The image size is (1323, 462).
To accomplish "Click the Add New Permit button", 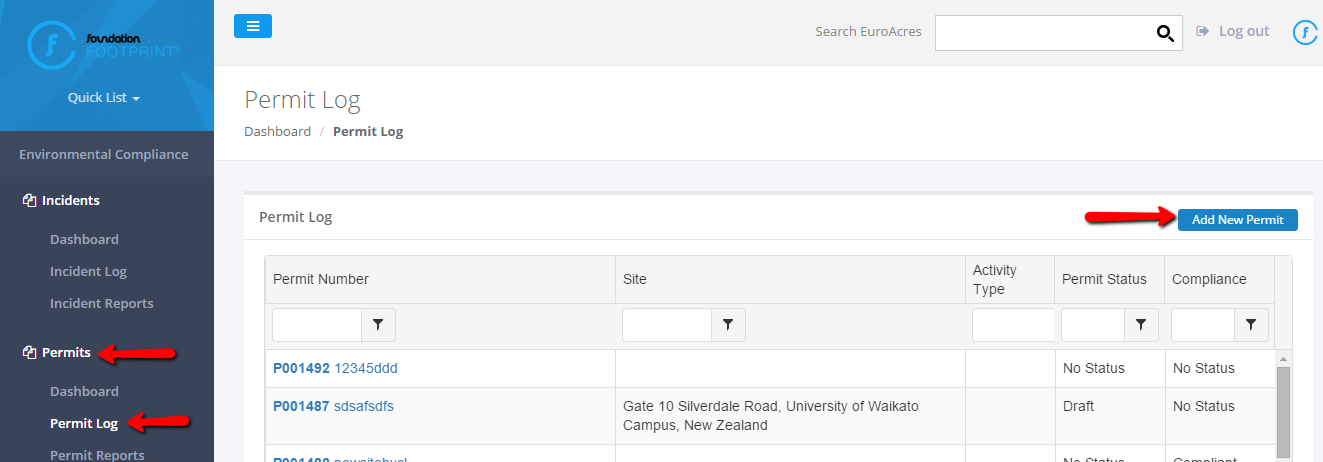I will point(1237,220).
